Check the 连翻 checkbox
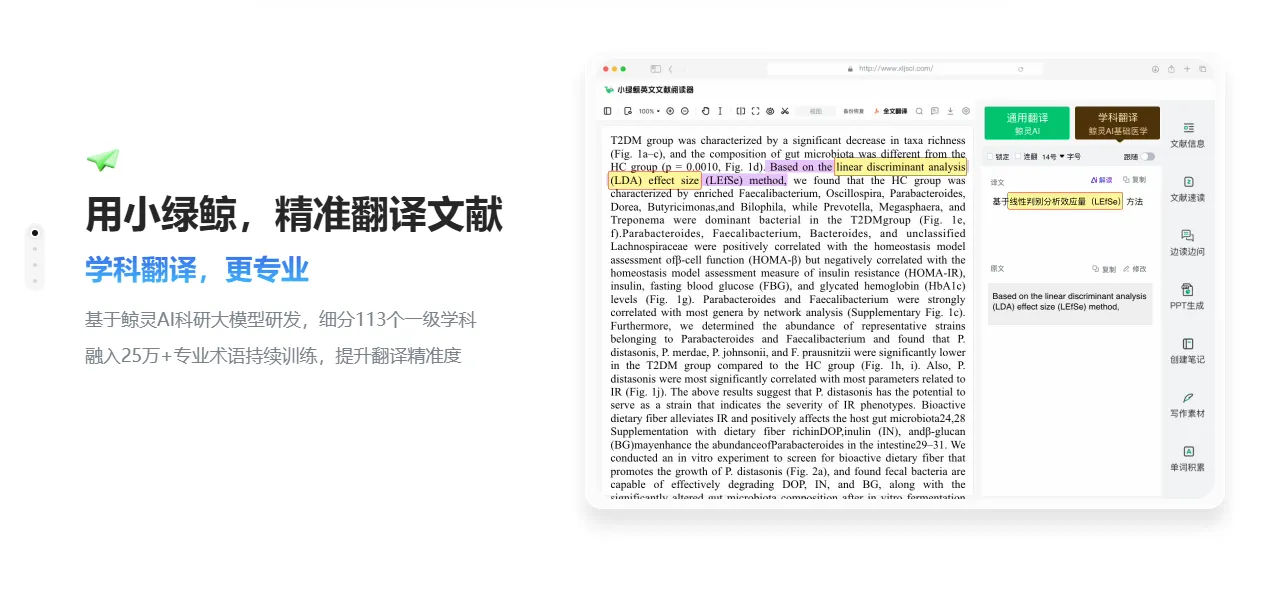The image size is (1276, 595). [1017, 157]
